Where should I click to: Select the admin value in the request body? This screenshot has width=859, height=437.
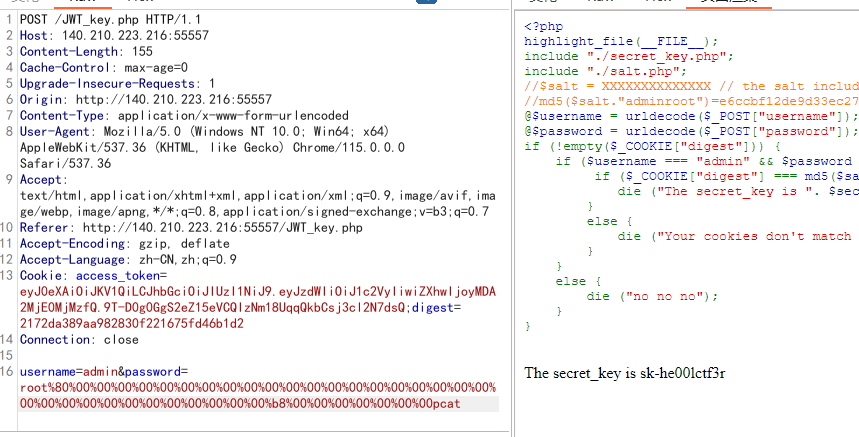coord(100,372)
